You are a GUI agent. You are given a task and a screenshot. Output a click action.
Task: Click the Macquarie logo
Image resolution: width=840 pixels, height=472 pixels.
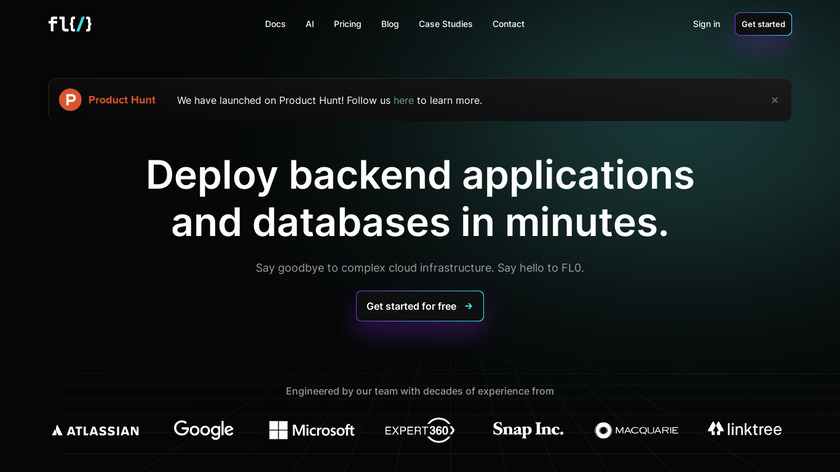click(x=636, y=430)
